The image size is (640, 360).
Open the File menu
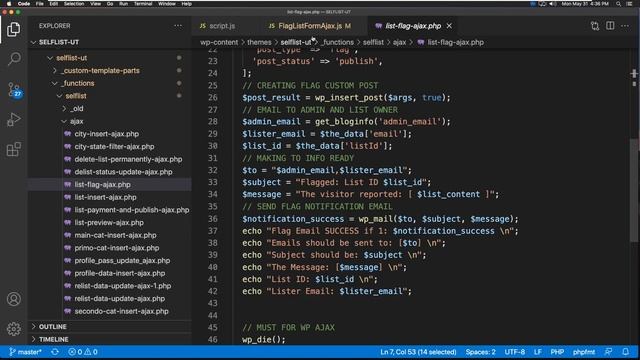(x=40, y=4)
